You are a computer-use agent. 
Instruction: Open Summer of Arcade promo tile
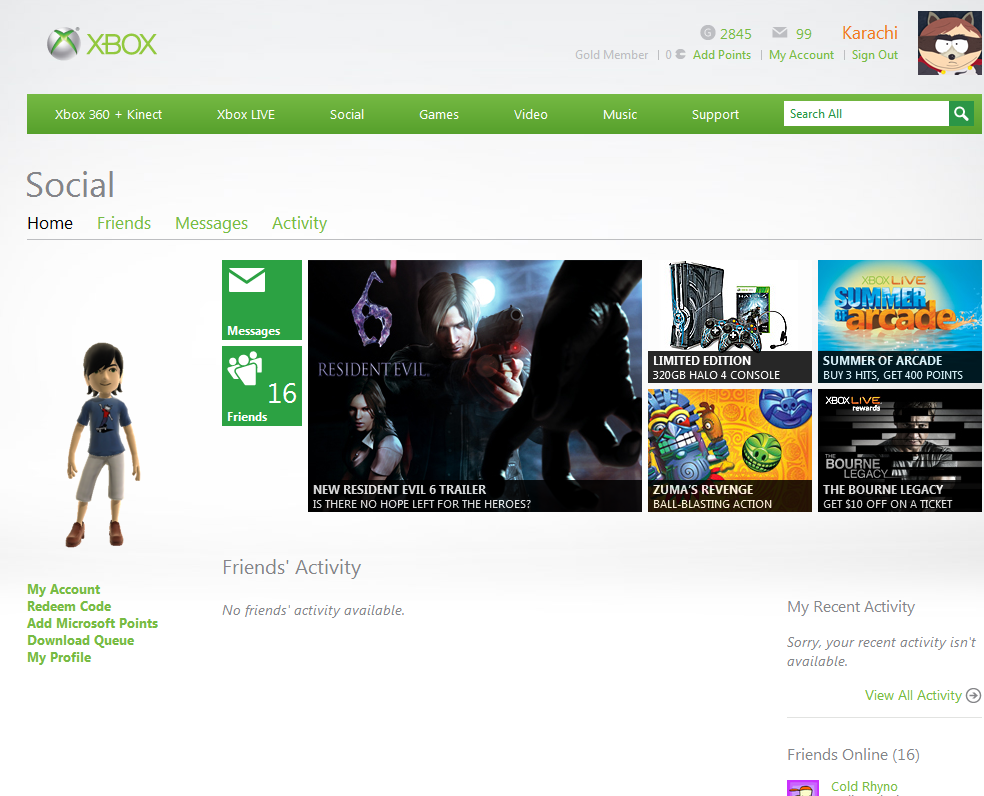coord(900,321)
